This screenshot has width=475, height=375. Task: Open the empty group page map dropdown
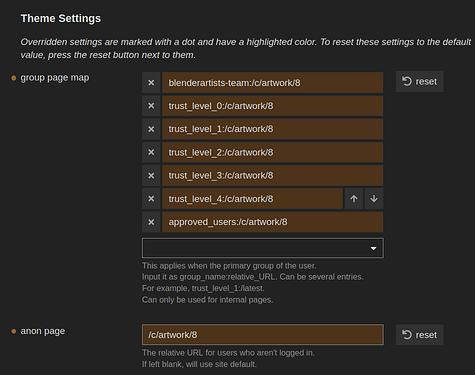[x=263, y=248]
